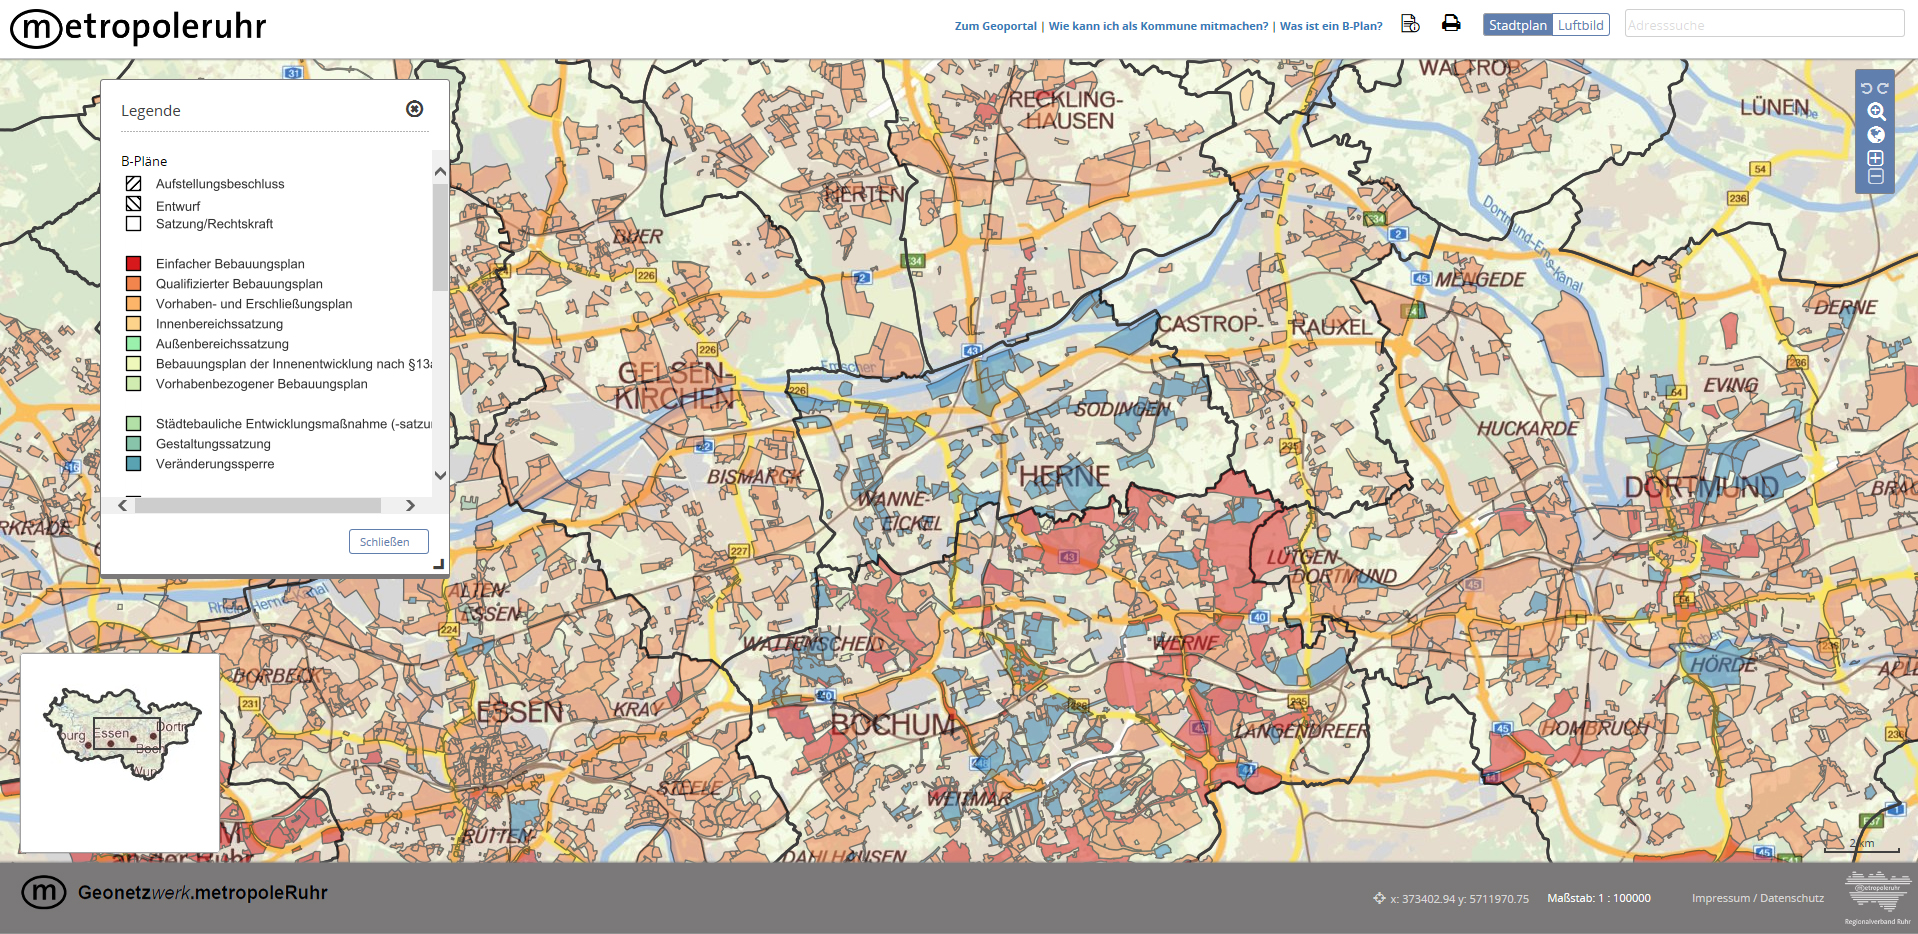Click the red Einfacher Bebauungsplan swatch
The image size is (1918, 934).
tap(133, 264)
